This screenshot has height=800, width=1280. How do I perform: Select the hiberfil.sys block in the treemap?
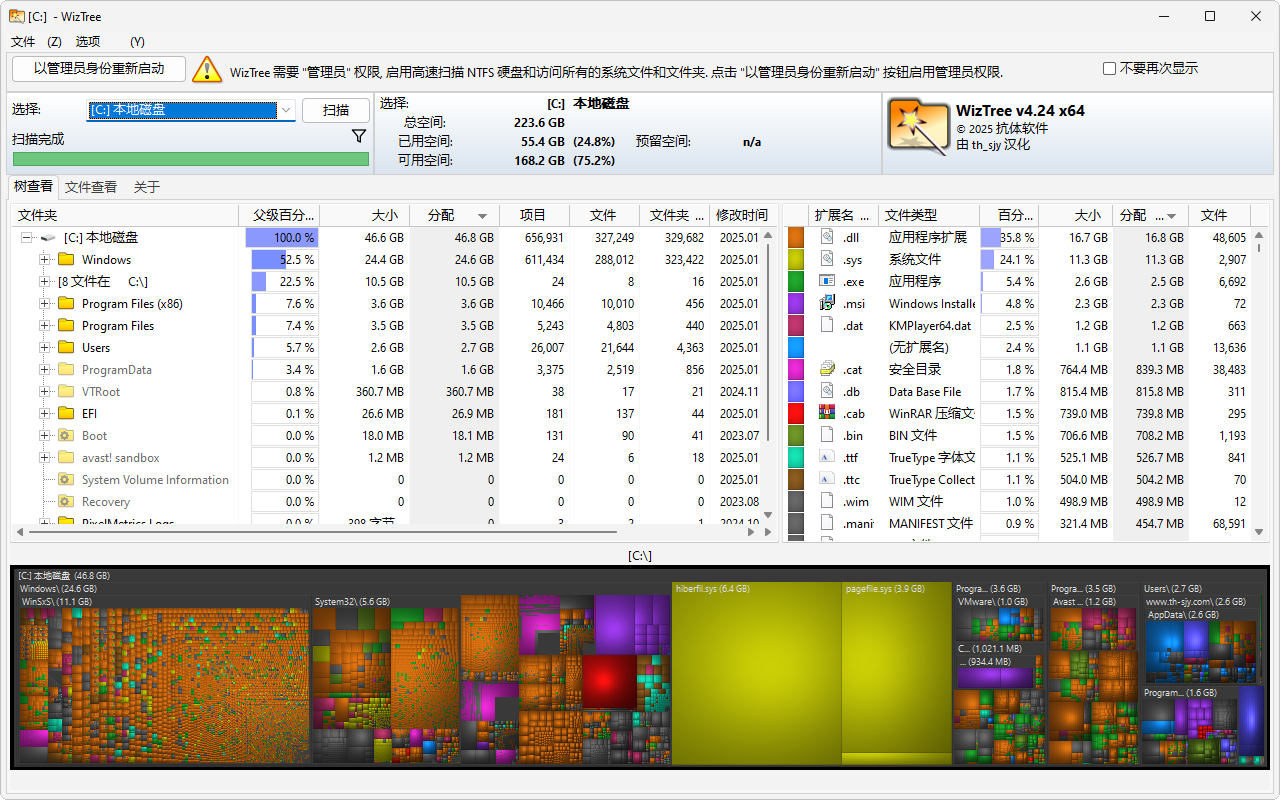[x=757, y=670]
